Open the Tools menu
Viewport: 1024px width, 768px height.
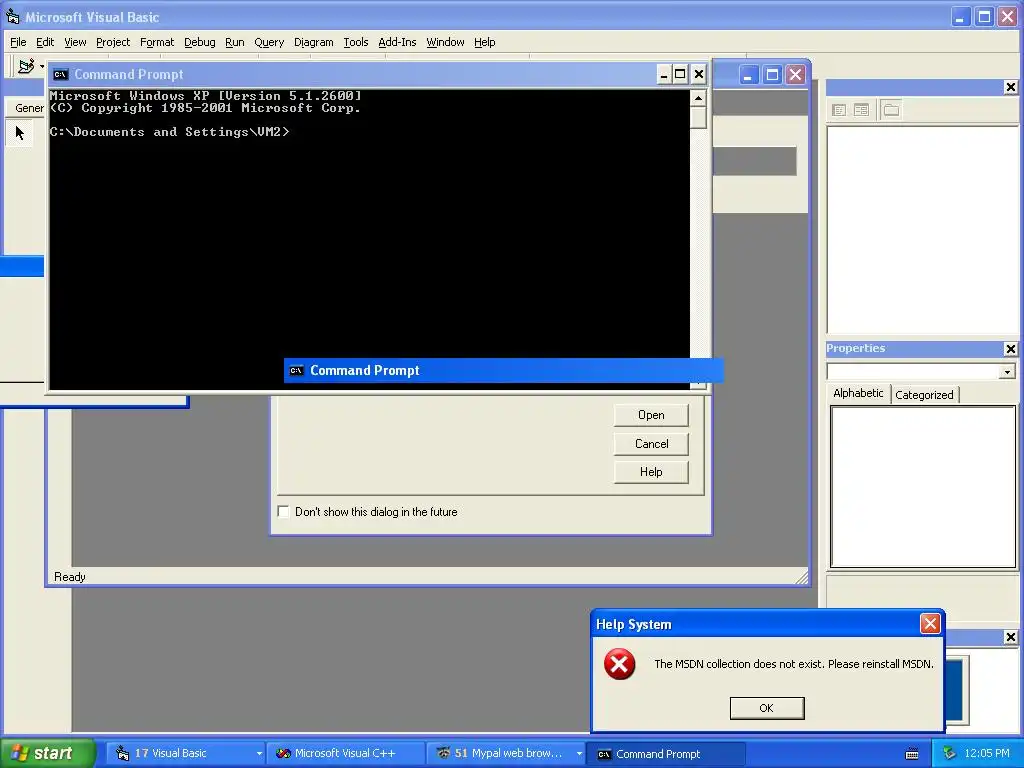click(x=356, y=42)
